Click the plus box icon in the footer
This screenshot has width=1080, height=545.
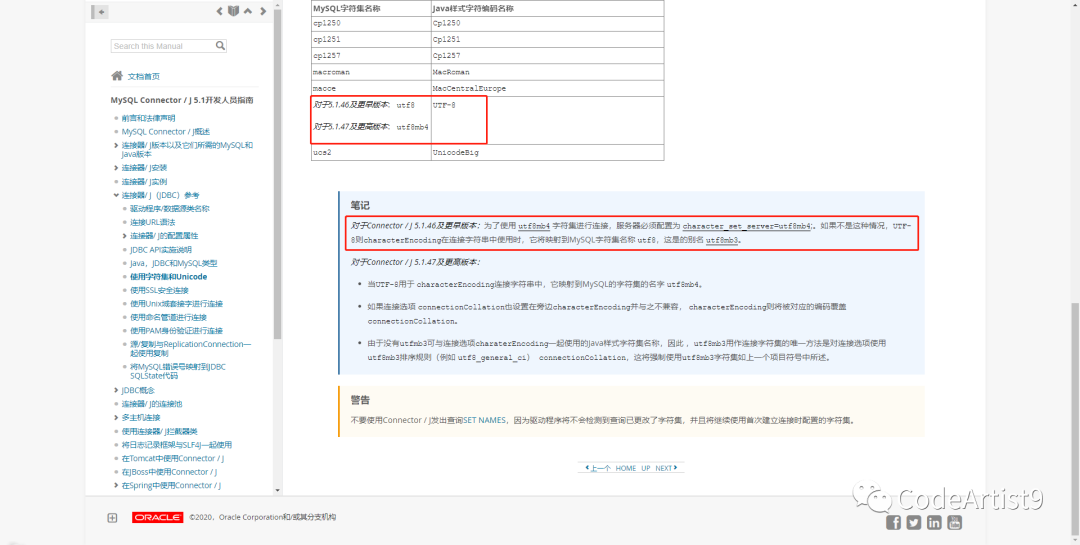tap(112, 518)
